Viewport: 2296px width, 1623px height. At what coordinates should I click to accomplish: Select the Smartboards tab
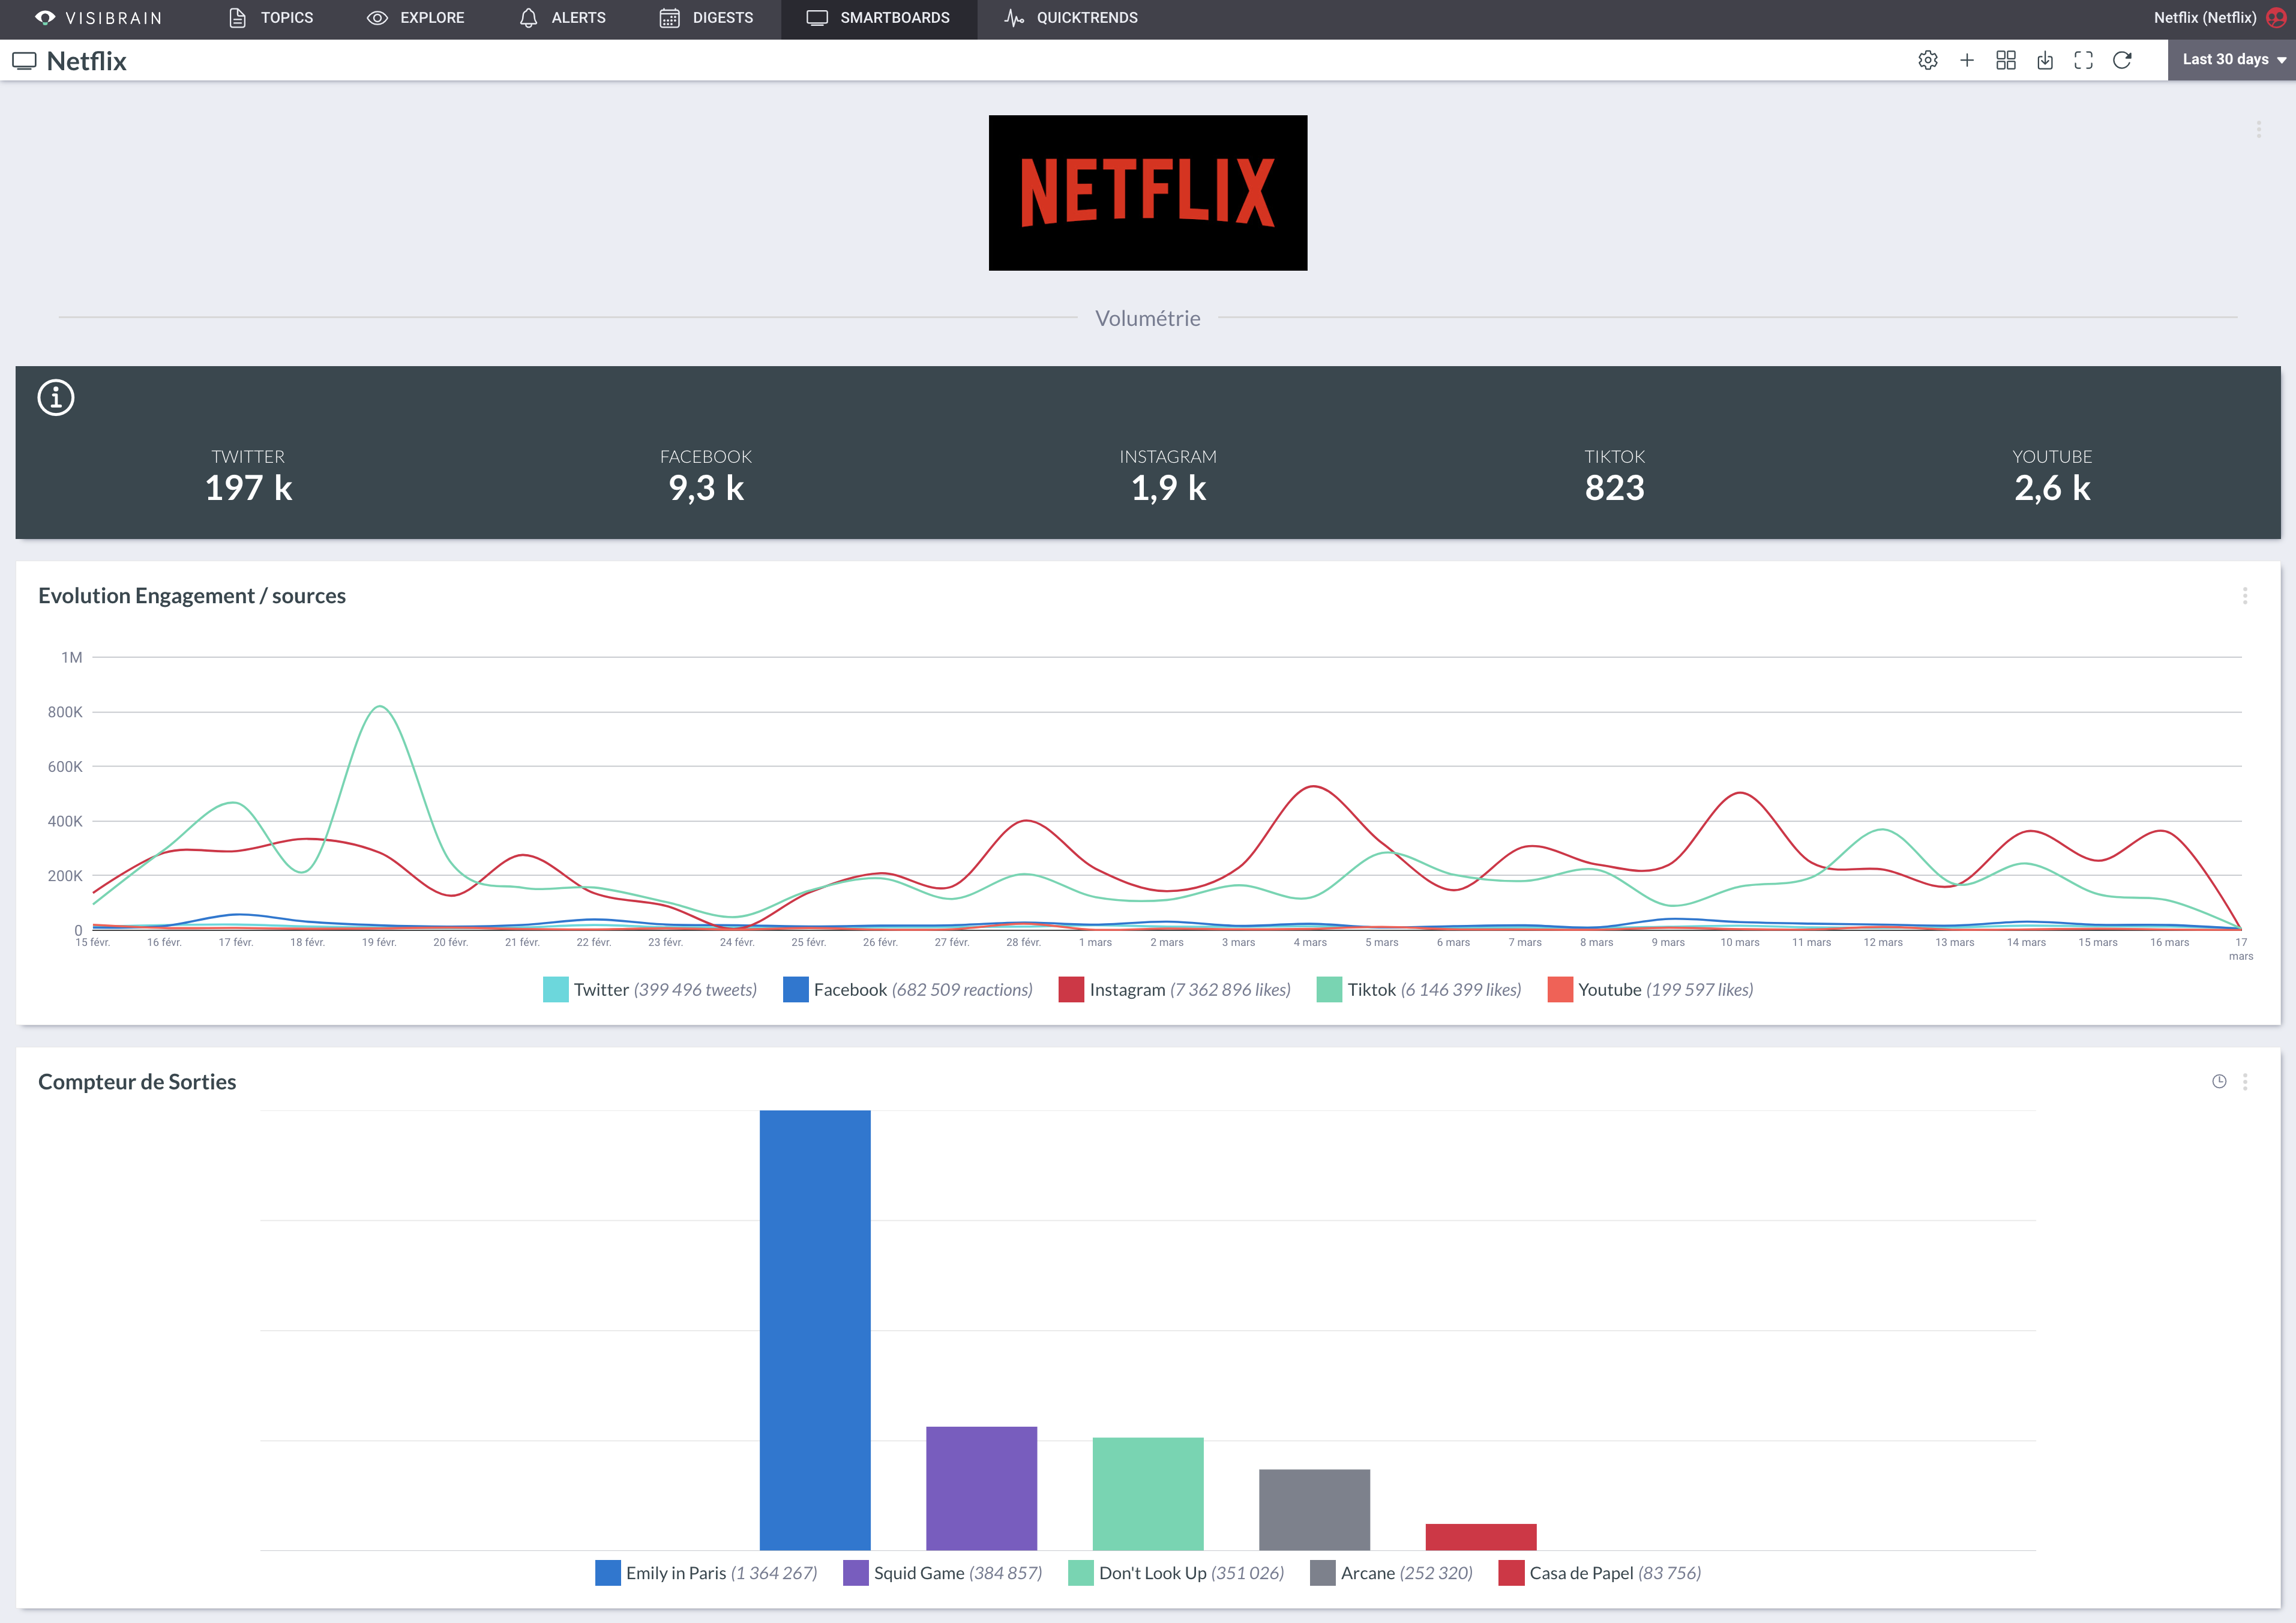coord(878,18)
